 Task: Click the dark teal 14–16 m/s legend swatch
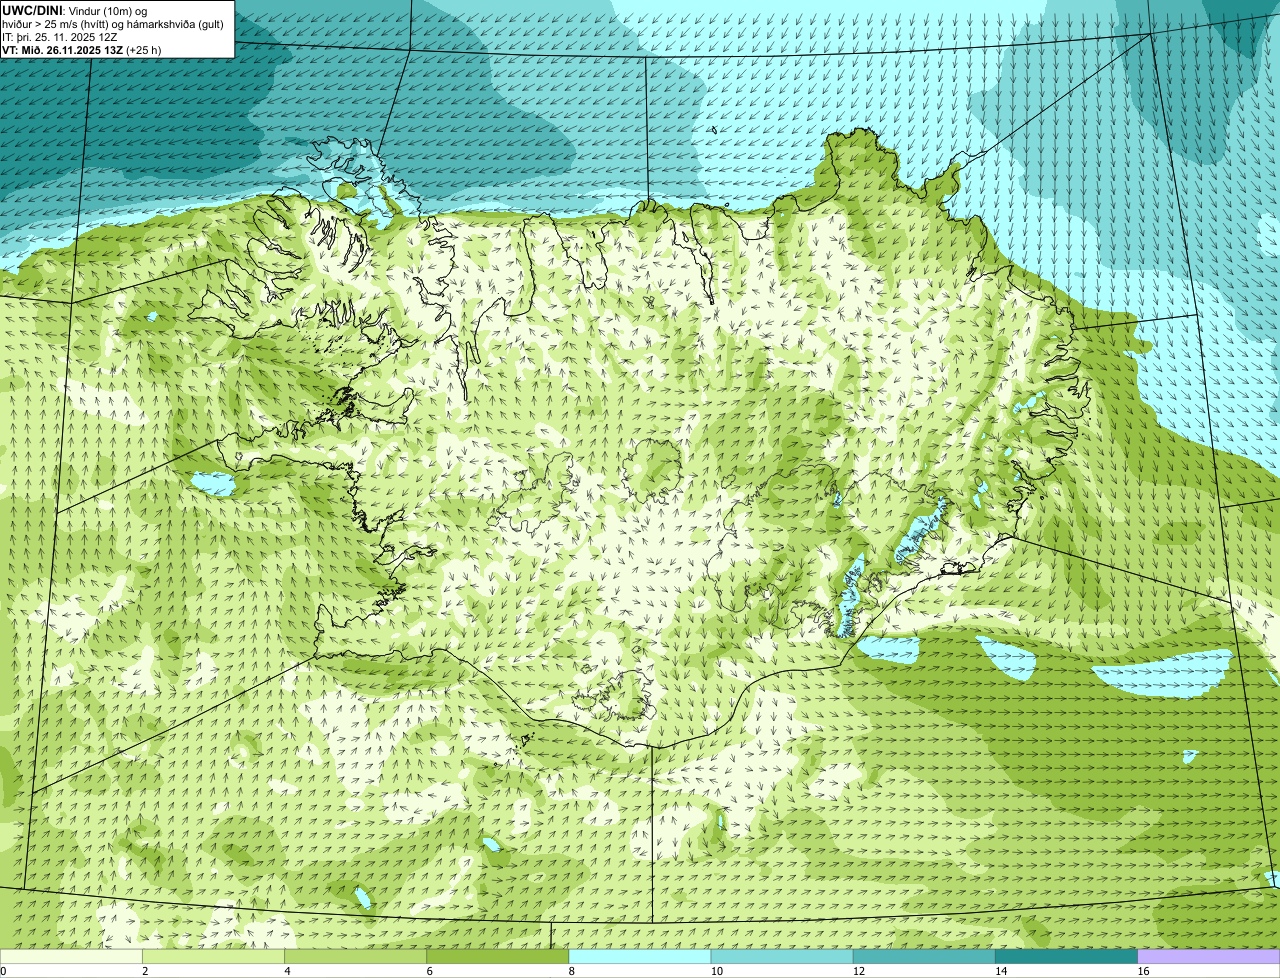pyautogui.click(x=1066, y=956)
